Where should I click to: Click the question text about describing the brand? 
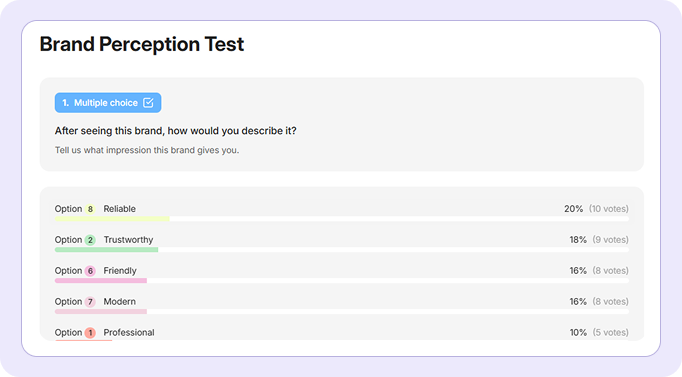click(175, 131)
